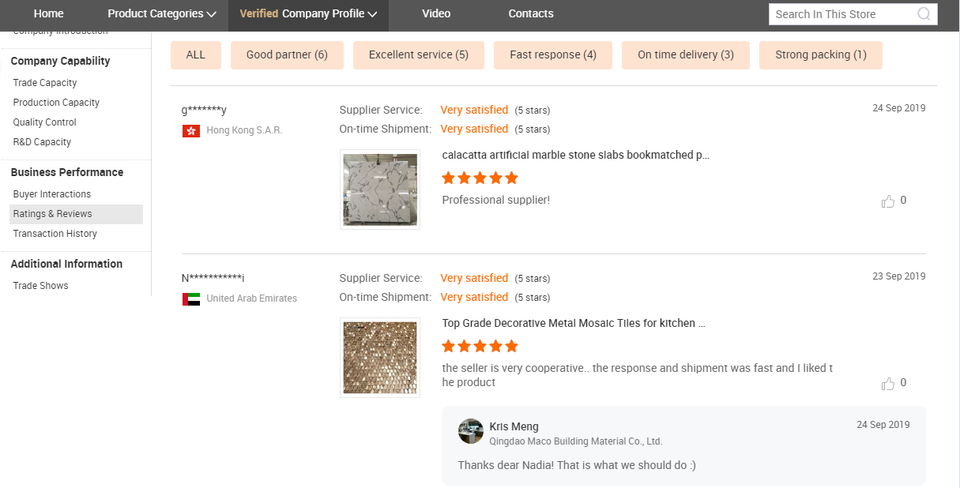The height and width of the screenshot is (488, 960).
Task: Click the search magnifier icon
Action: click(924, 14)
